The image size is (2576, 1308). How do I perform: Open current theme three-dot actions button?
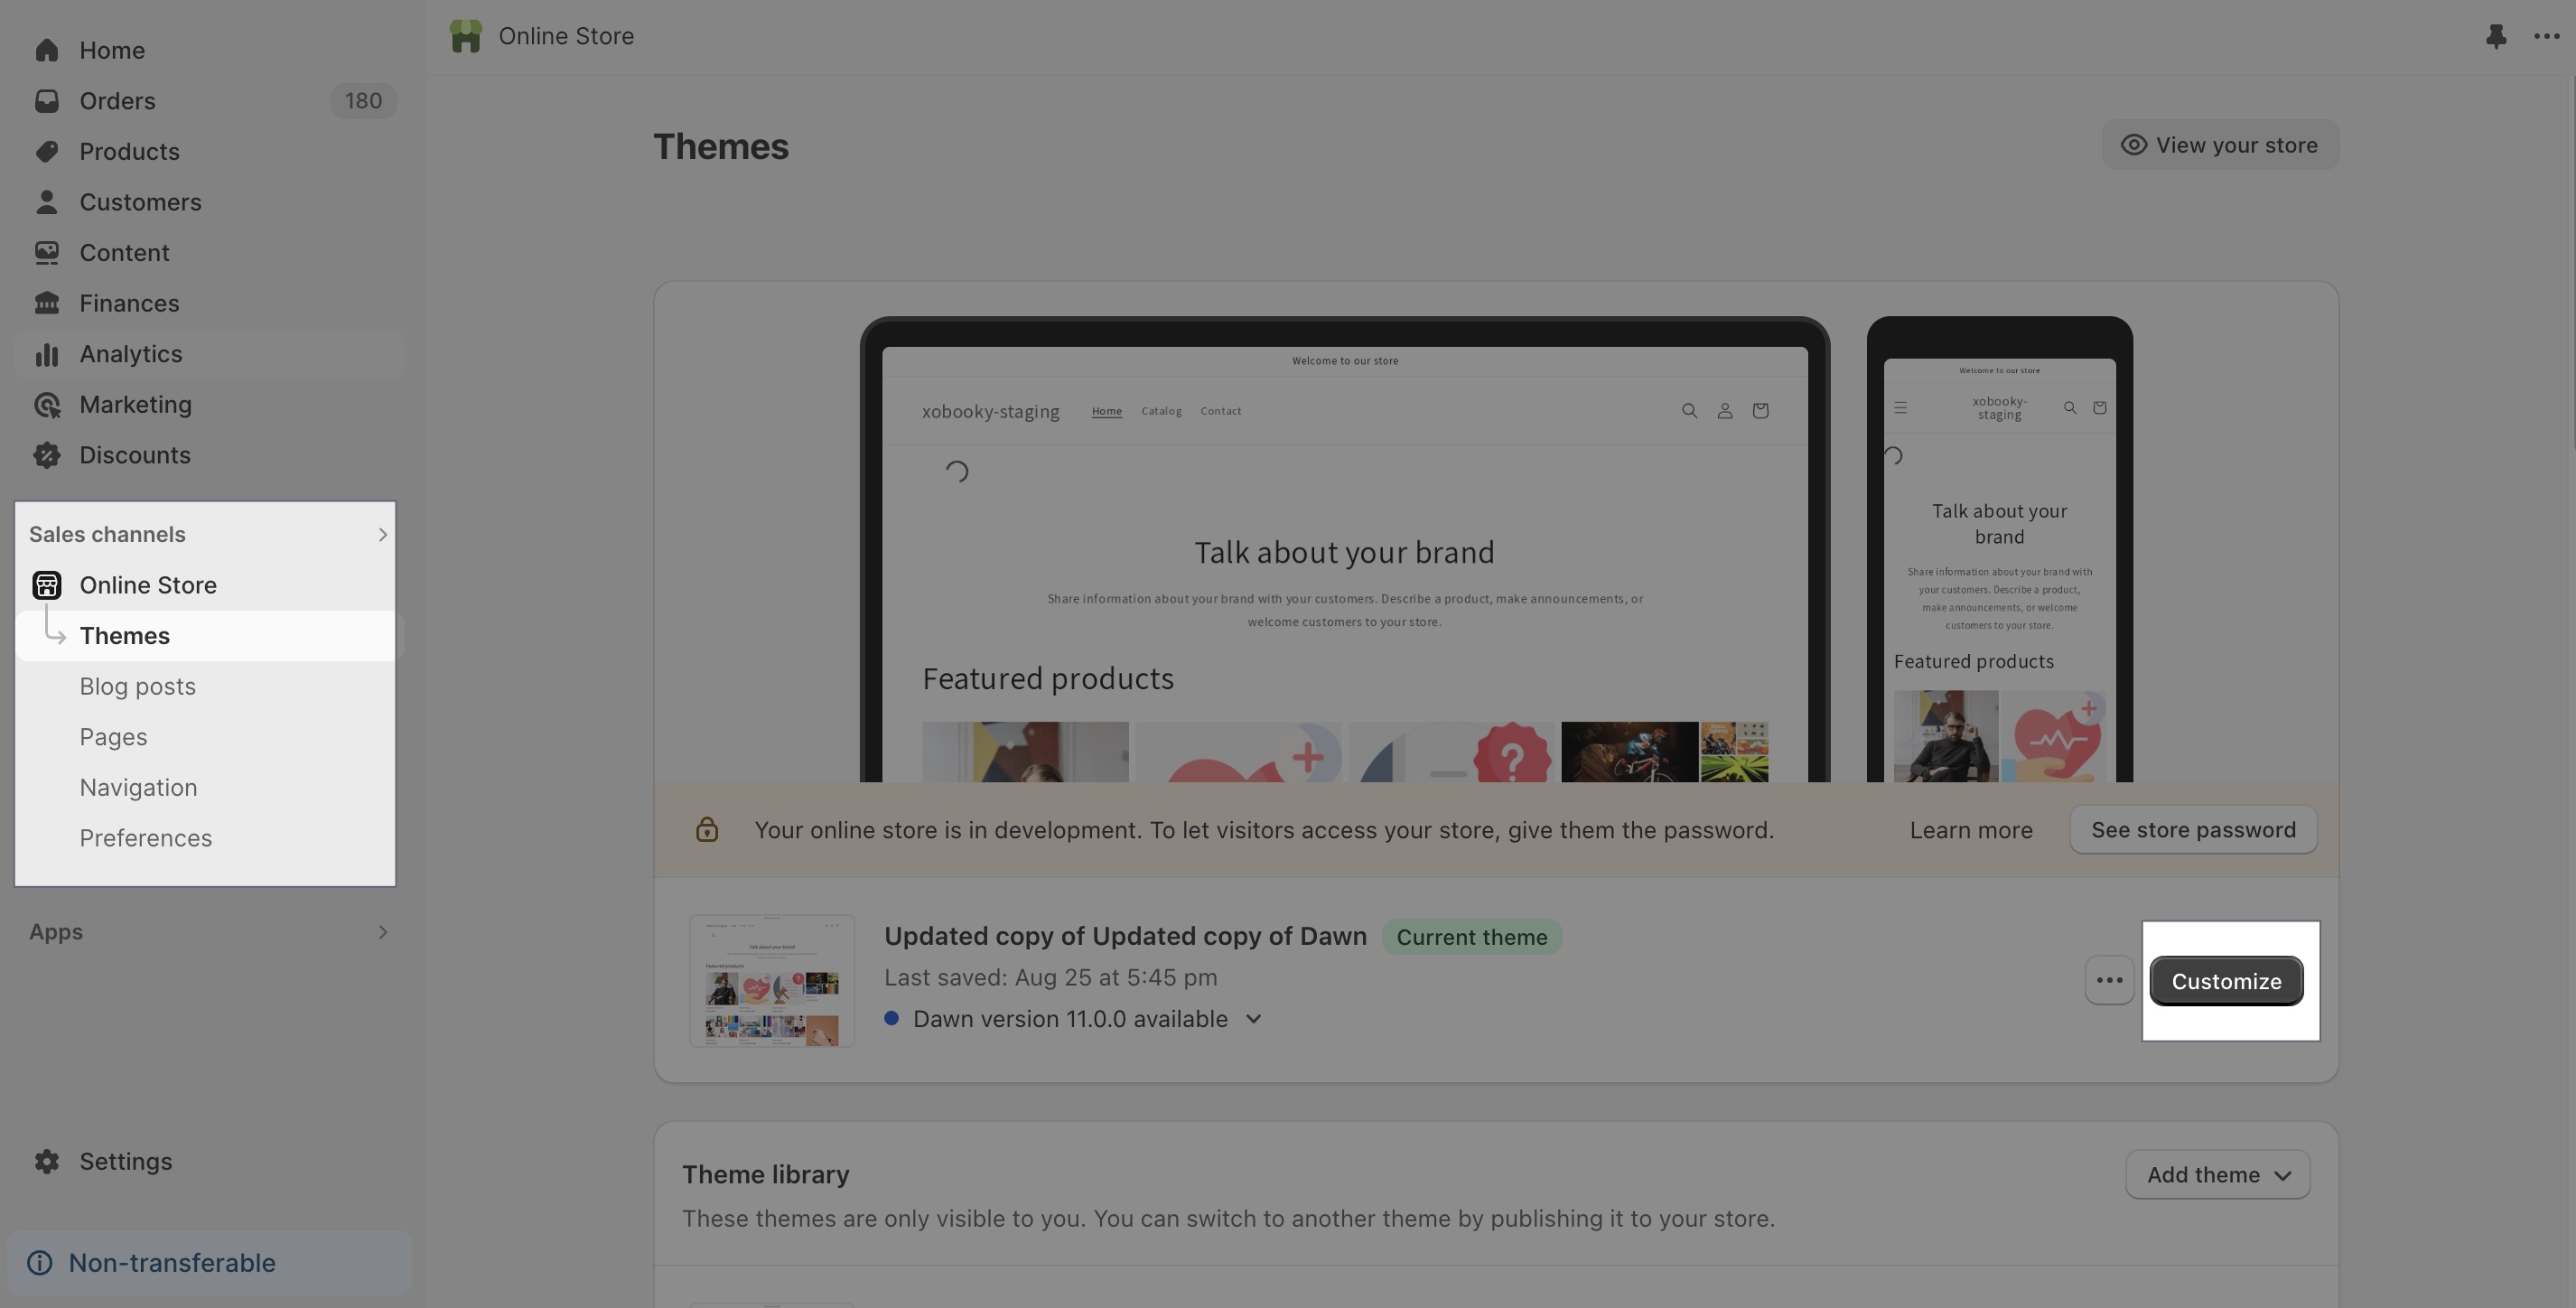2109,981
